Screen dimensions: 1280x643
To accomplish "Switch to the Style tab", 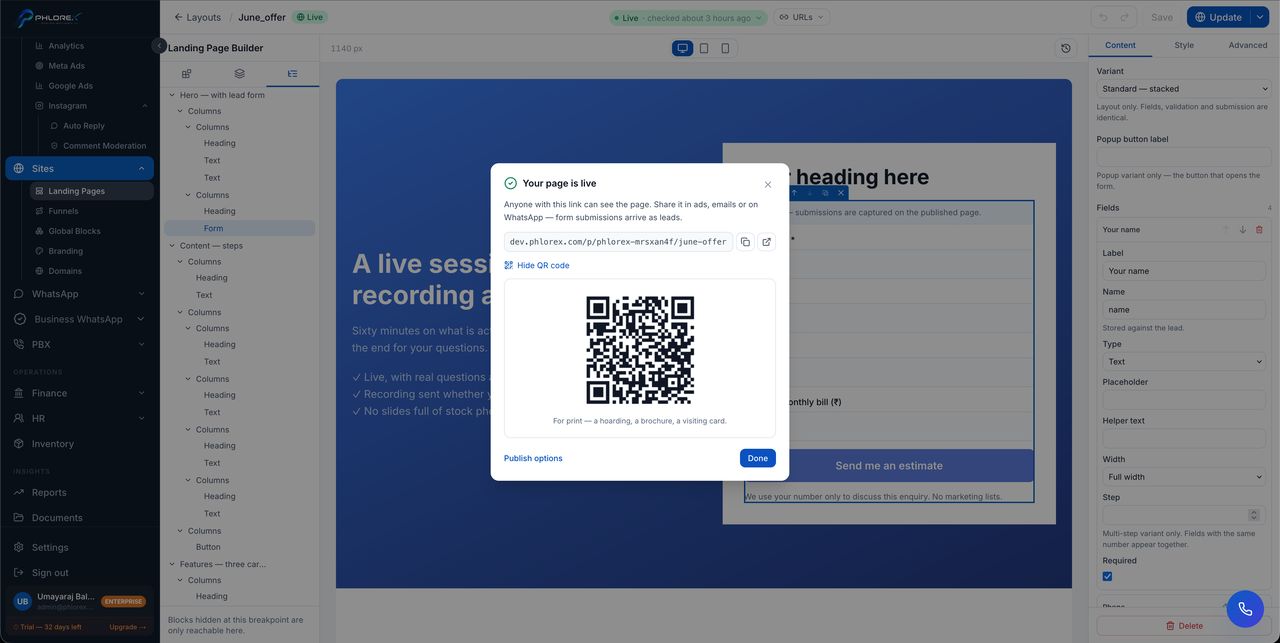I will click(x=1184, y=45).
